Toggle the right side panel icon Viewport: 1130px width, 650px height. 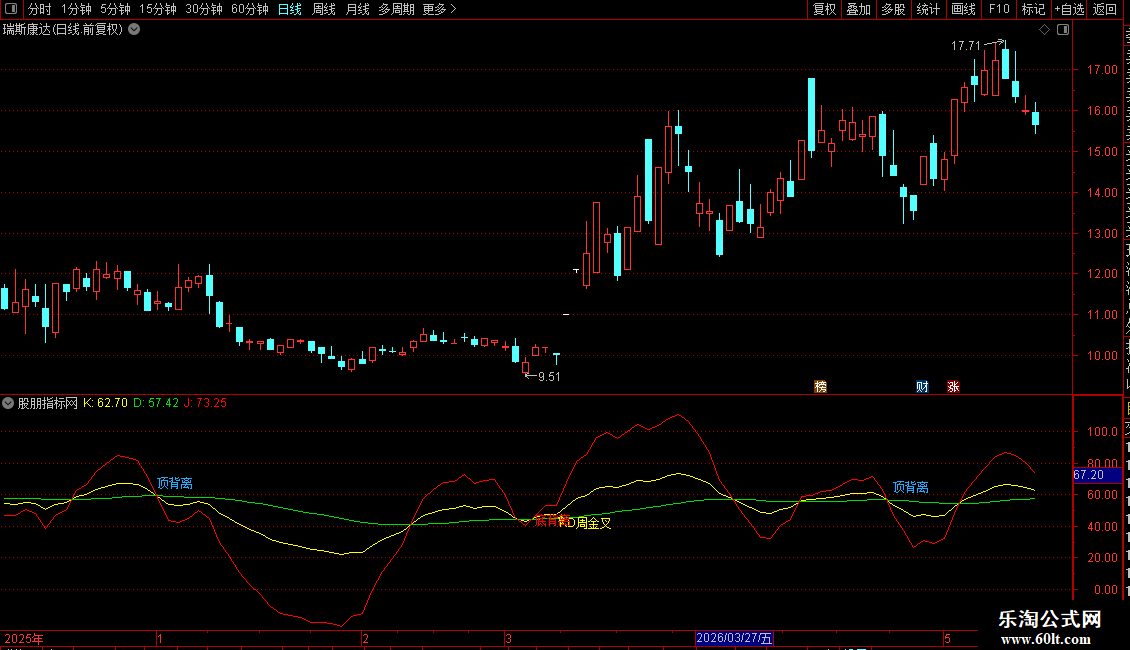(x=1063, y=30)
